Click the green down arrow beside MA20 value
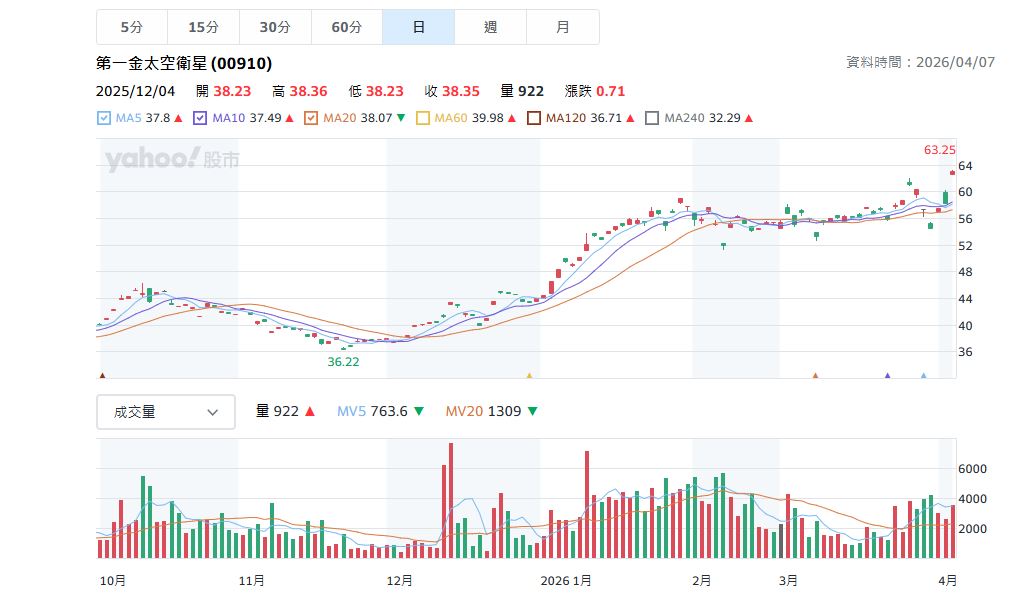This screenshot has height=613, width=1011. [x=401, y=118]
